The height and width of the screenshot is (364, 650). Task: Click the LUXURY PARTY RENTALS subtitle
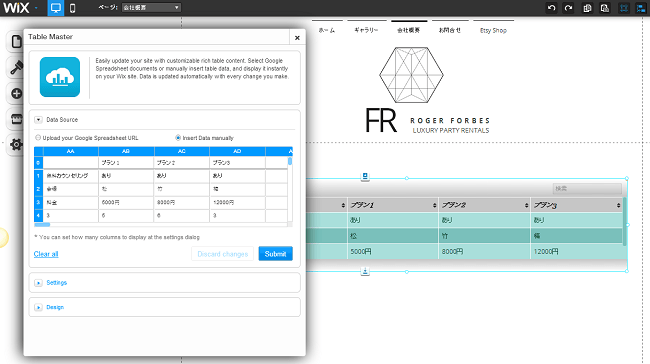click(x=451, y=131)
